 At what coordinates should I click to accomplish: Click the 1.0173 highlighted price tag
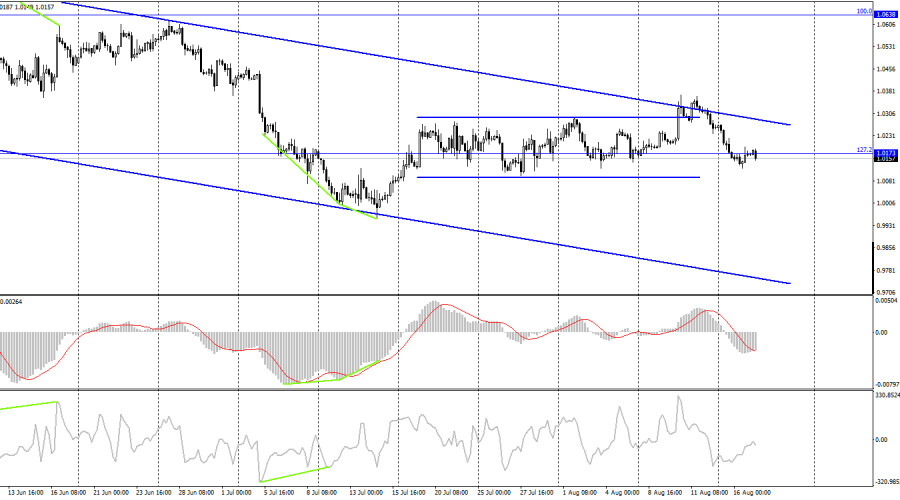tap(886, 153)
